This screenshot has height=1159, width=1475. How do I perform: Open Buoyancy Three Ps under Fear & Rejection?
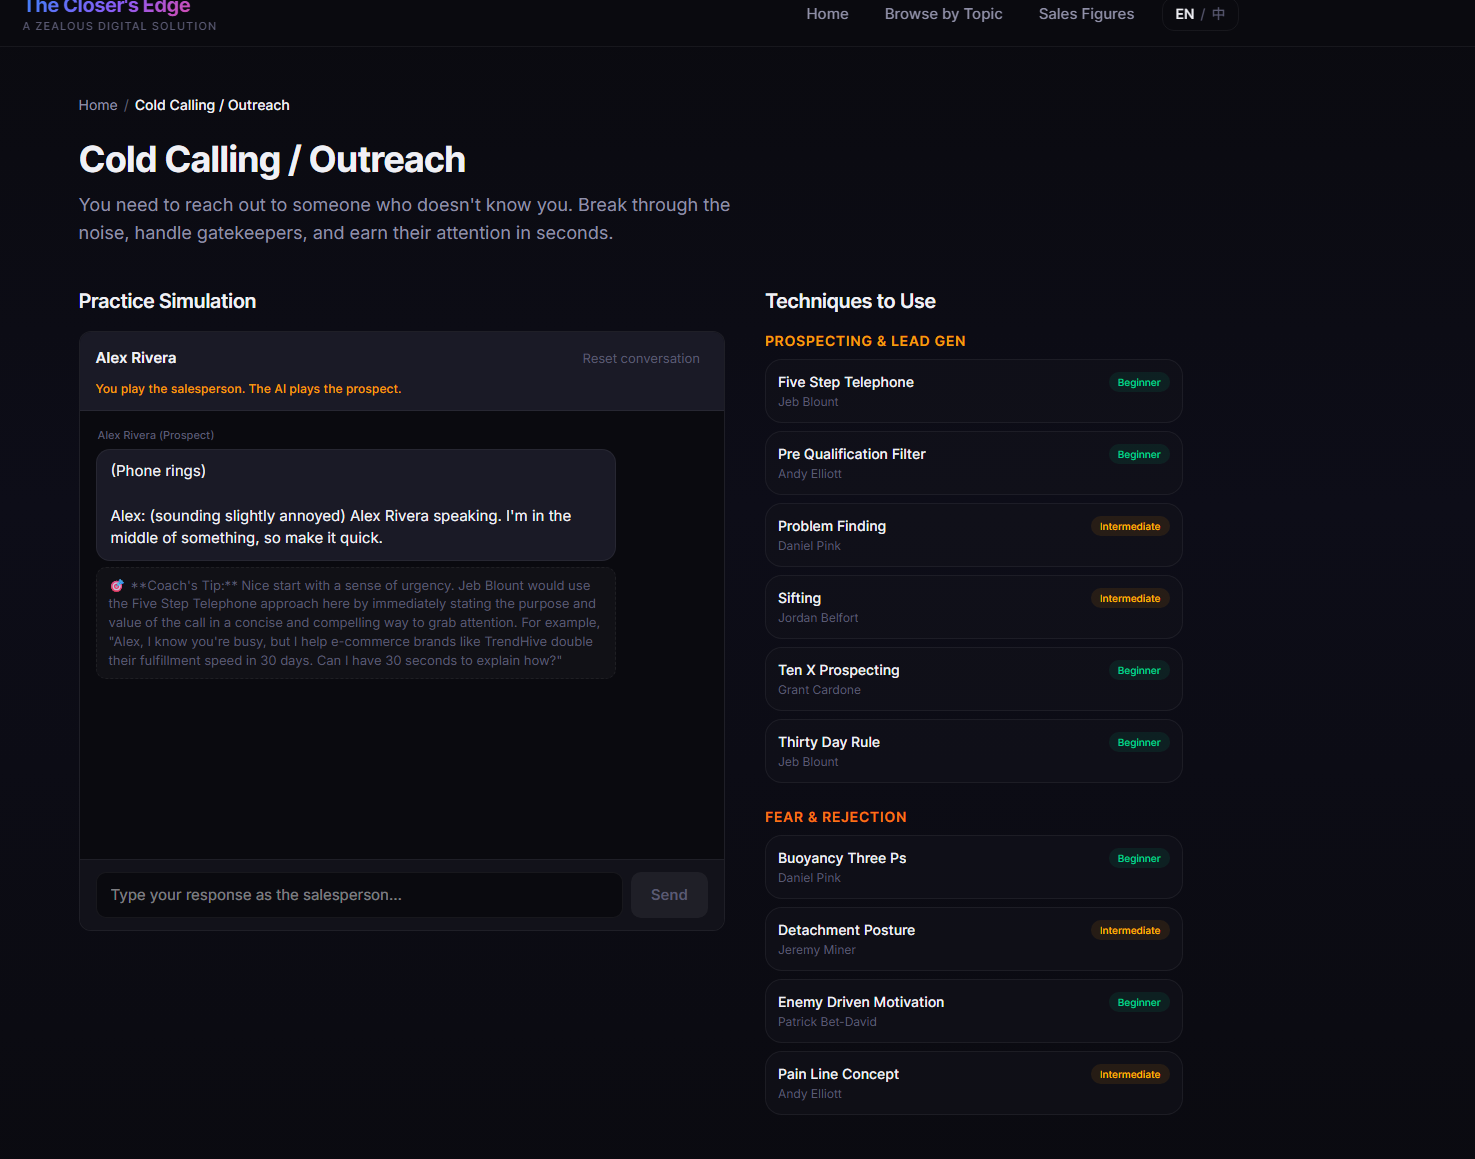(x=972, y=866)
